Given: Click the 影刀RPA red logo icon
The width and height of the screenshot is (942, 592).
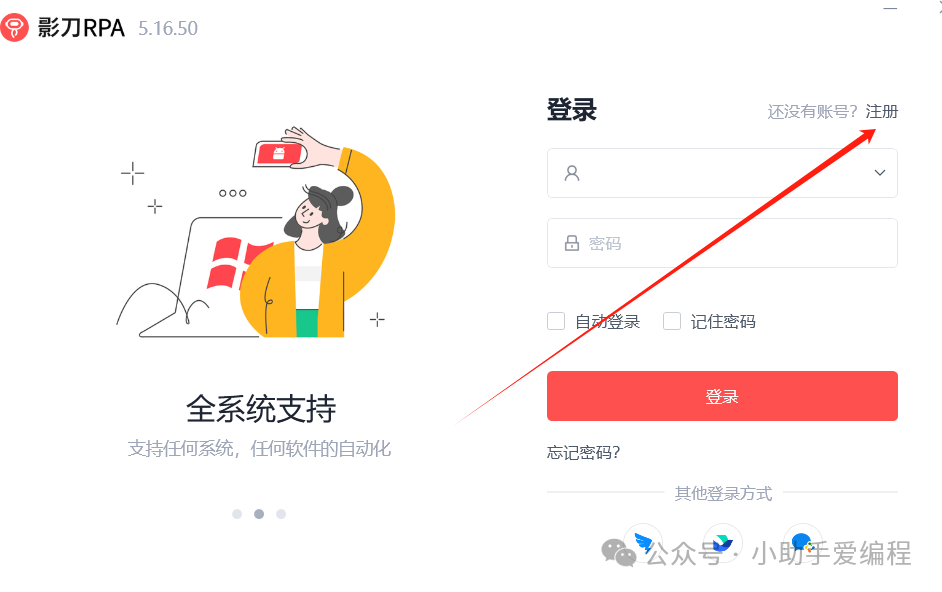Looking at the screenshot, I should point(14,28).
